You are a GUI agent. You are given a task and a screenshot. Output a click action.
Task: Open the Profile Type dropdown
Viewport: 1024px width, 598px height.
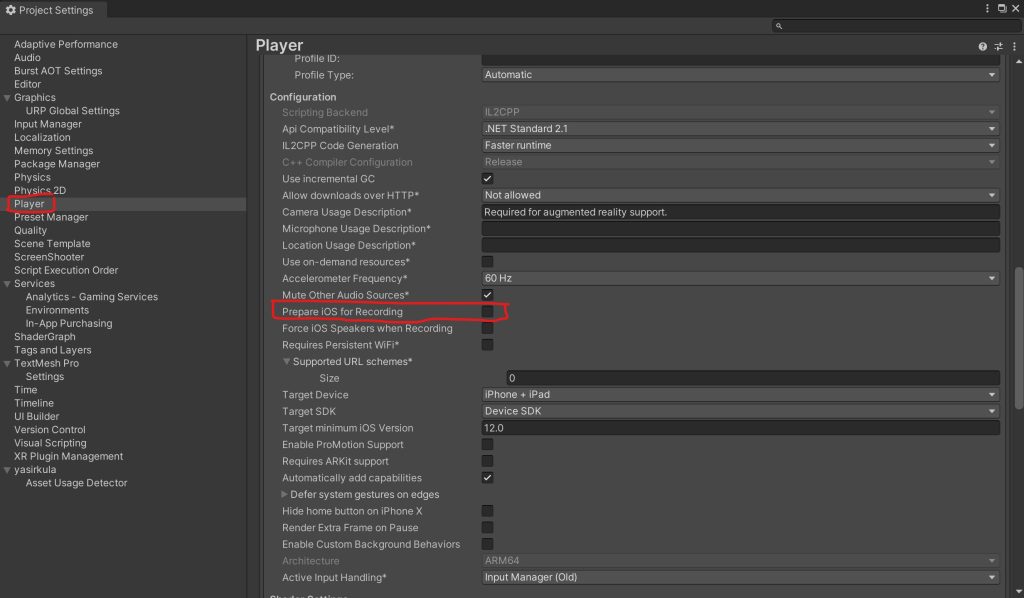pyautogui.click(x=741, y=75)
